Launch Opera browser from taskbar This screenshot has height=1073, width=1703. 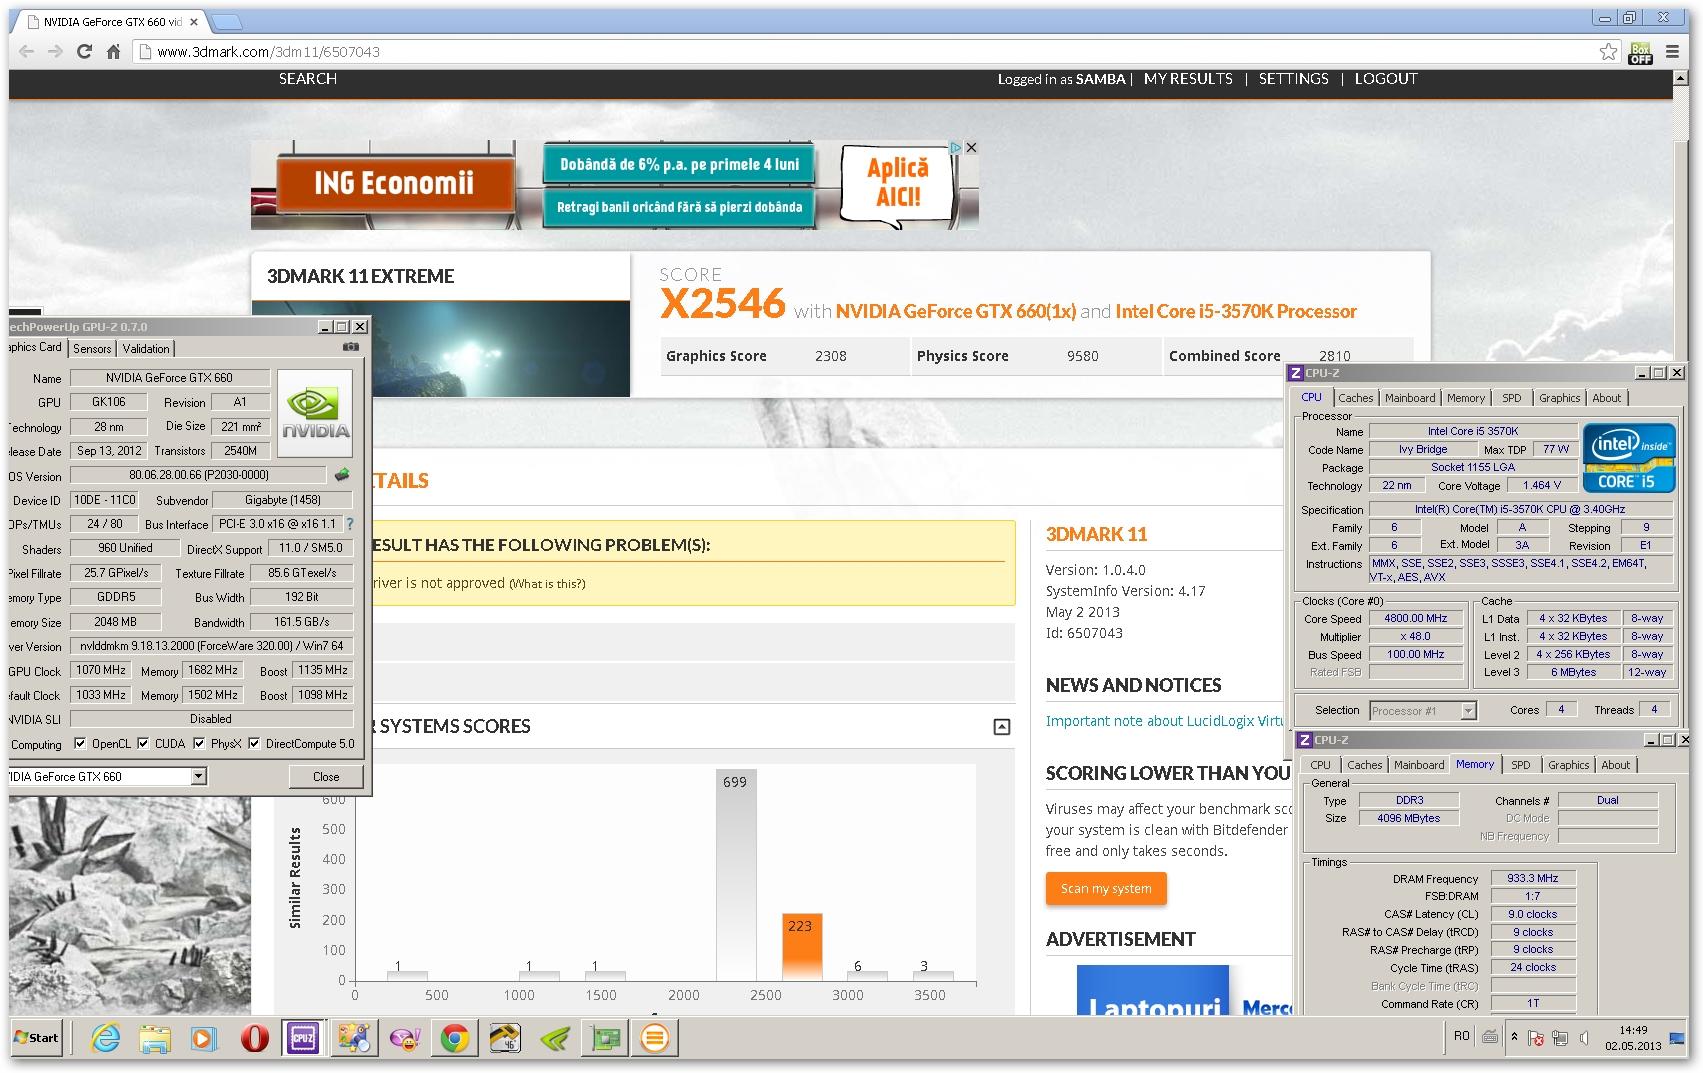click(x=254, y=1038)
